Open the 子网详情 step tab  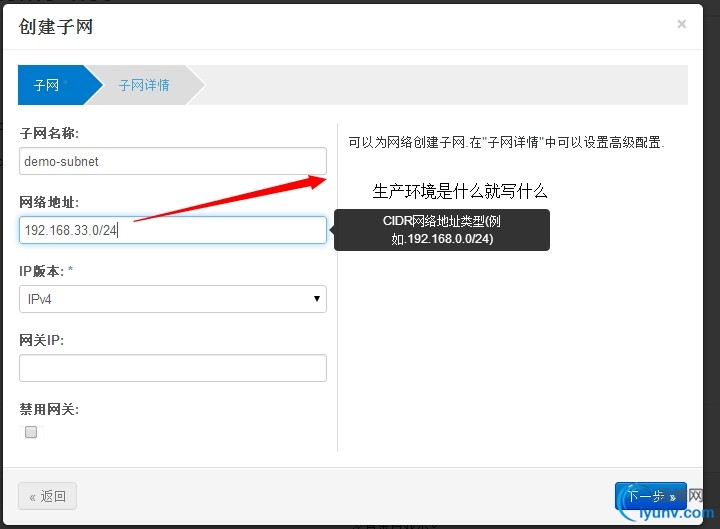coord(144,85)
